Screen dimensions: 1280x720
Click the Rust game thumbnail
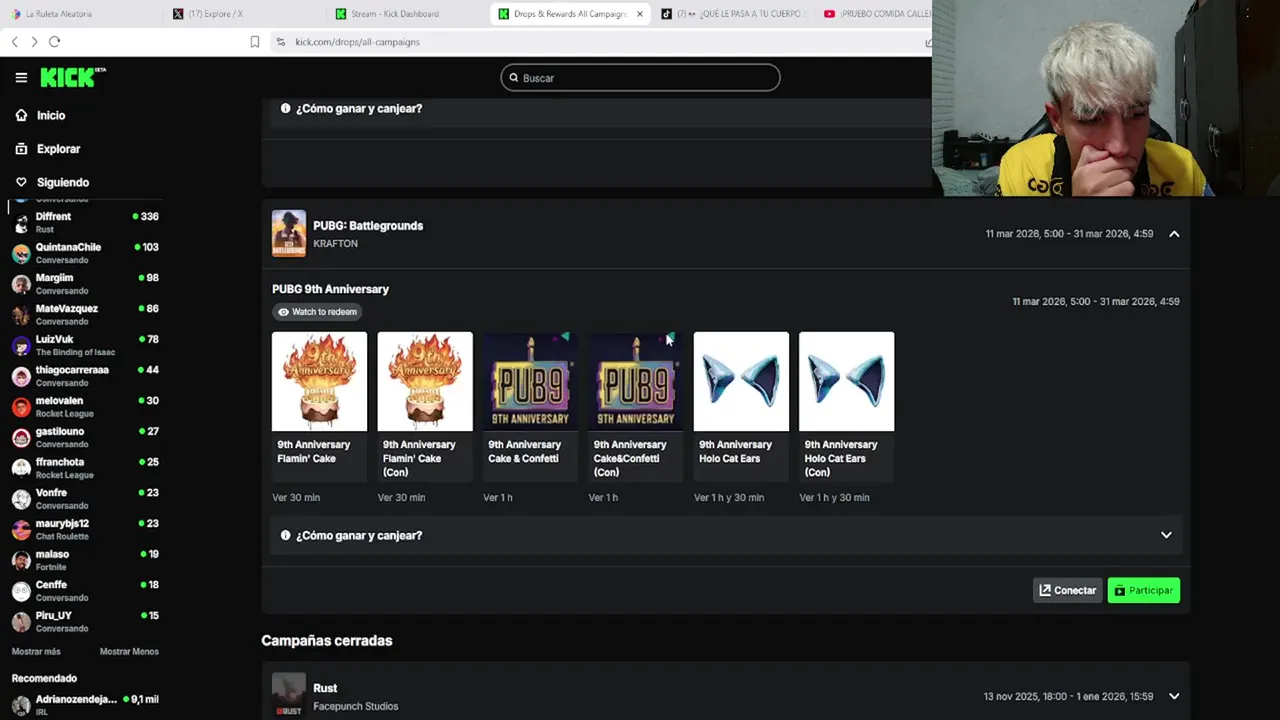point(289,696)
